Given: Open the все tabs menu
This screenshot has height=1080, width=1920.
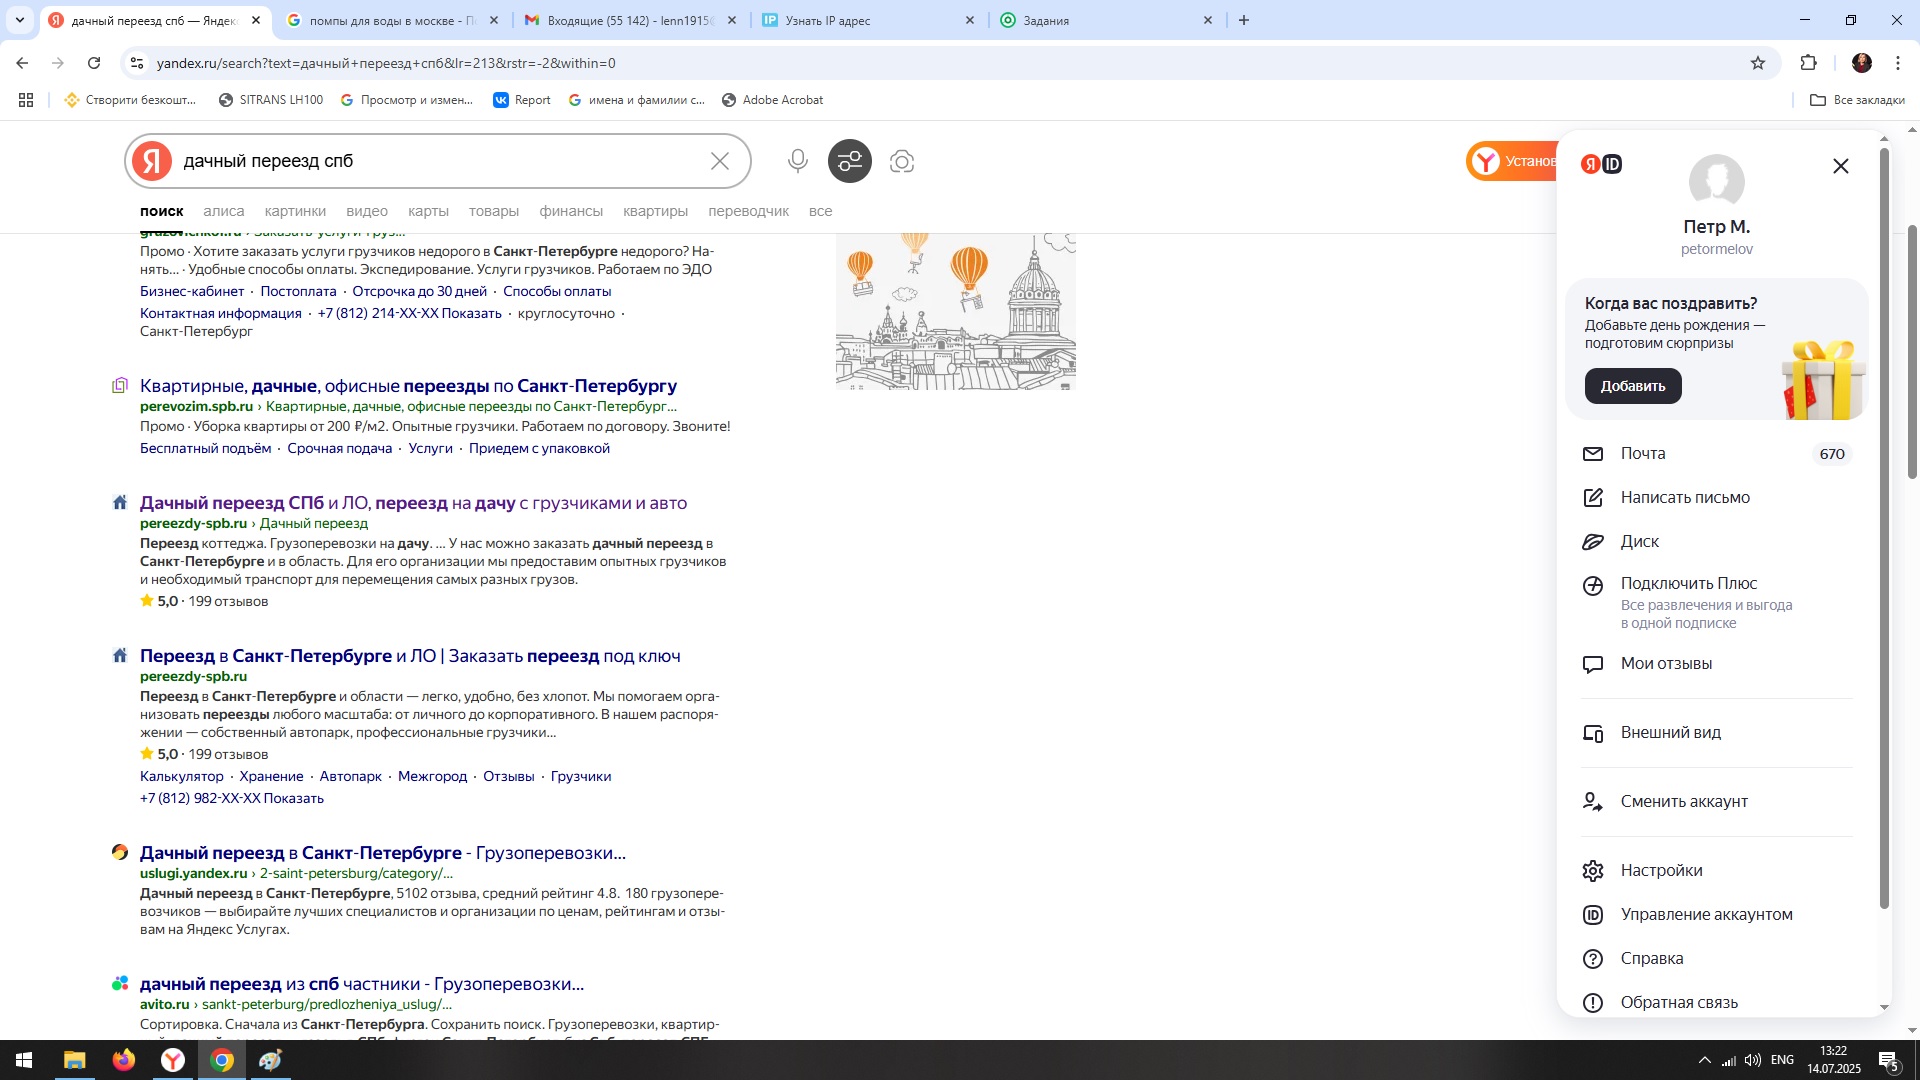Looking at the screenshot, I should (820, 211).
